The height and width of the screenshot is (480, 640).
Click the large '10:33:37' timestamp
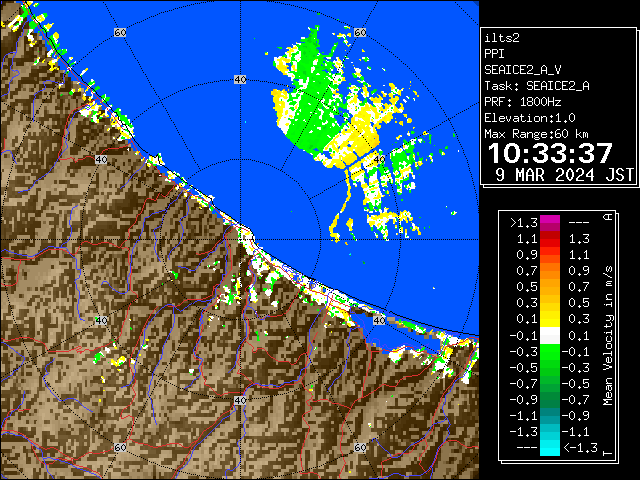click(550, 153)
